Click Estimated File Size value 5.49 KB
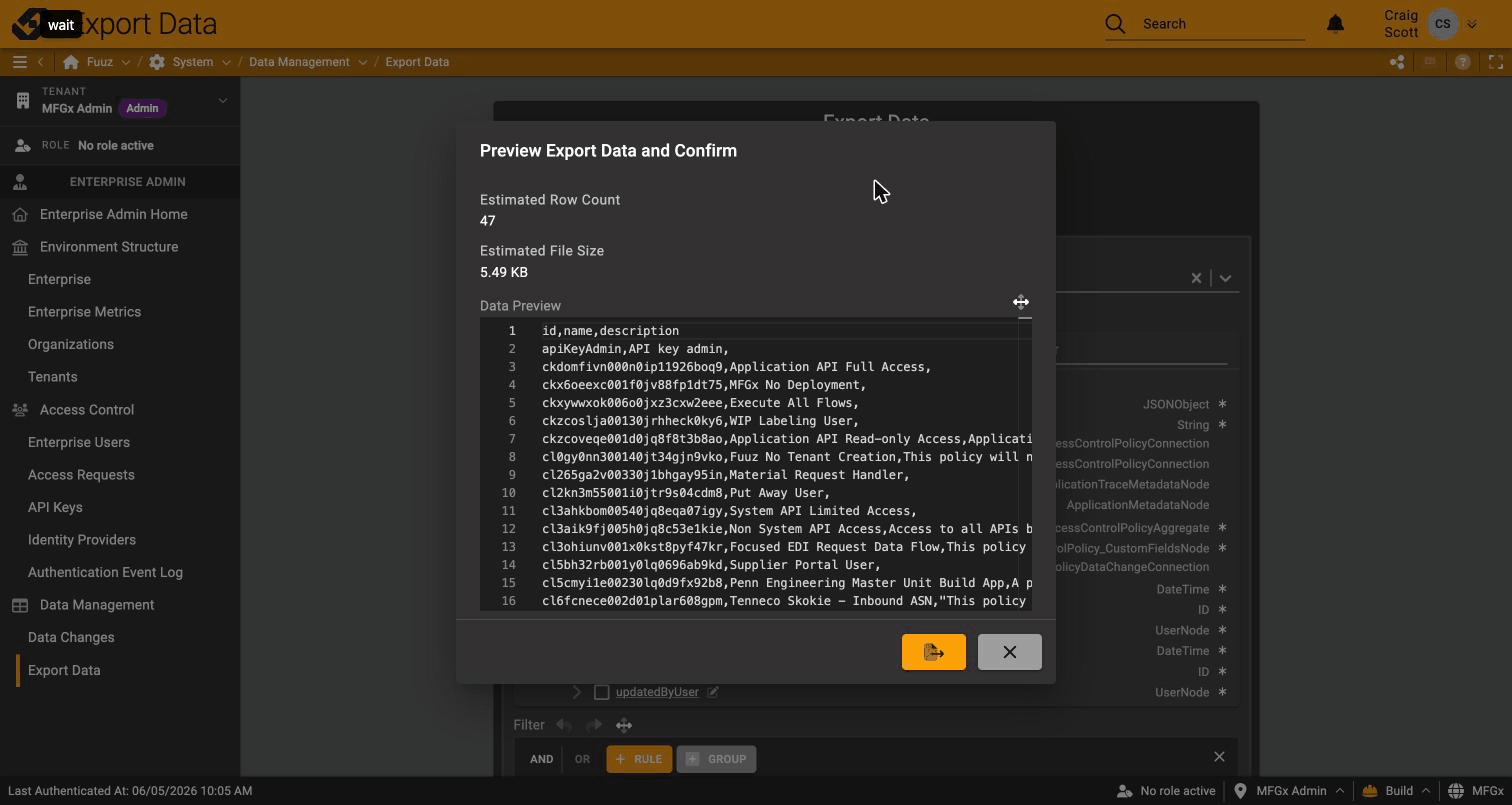 coord(504,272)
